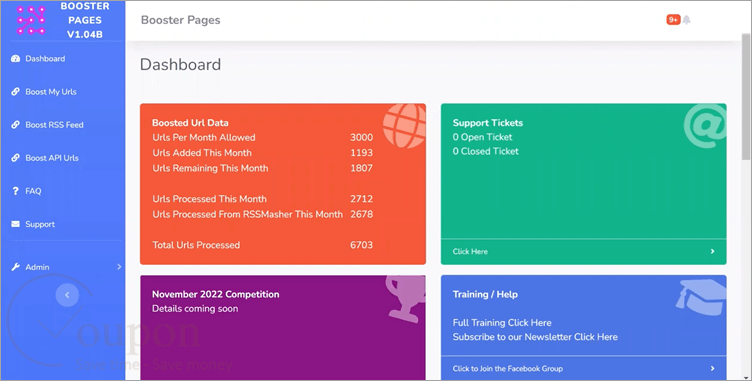Click the Dashboard gauge icon in sidebar
The width and height of the screenshot is (752, 381).
(x=15, y=59)
